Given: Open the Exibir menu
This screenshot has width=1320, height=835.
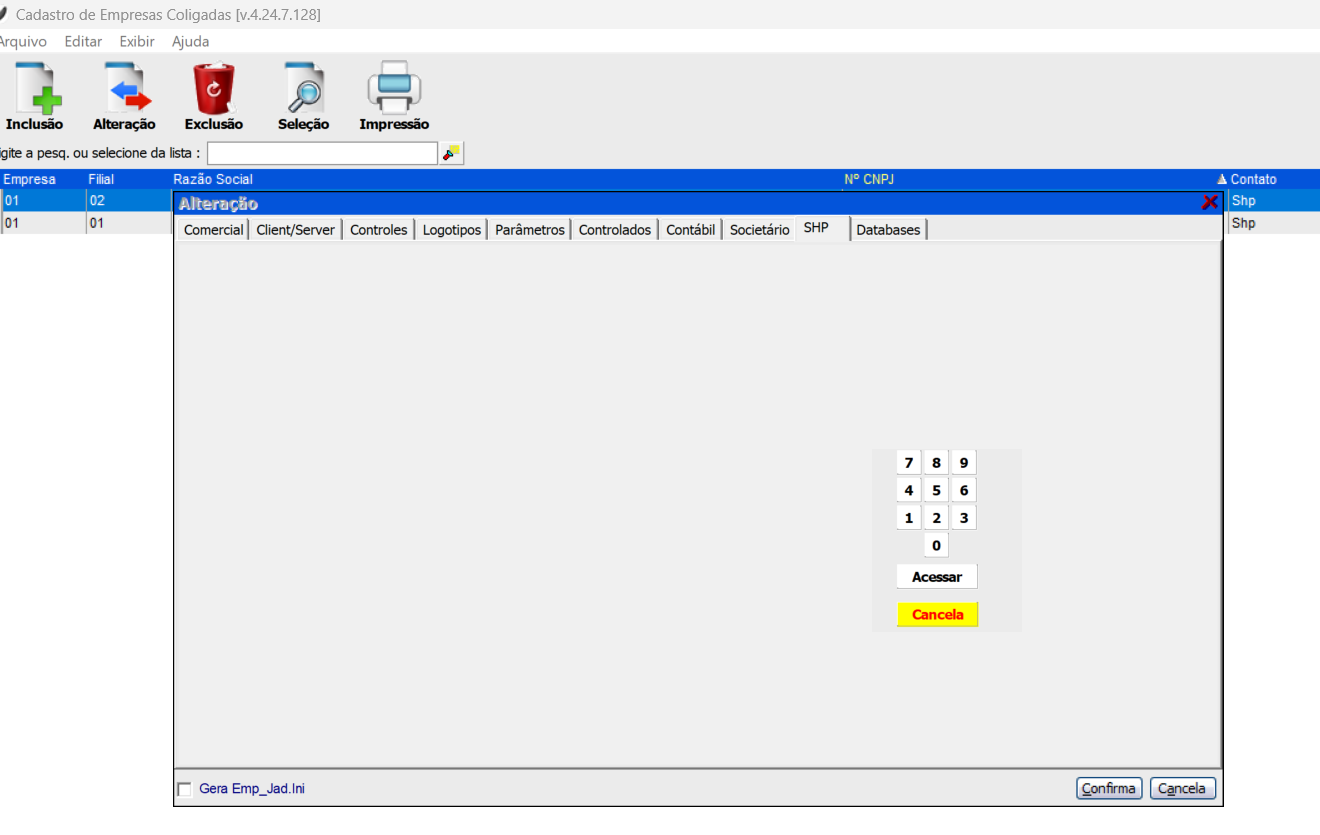Looking at the screenshot, I should pyautogui.click(x=137, y=42).
